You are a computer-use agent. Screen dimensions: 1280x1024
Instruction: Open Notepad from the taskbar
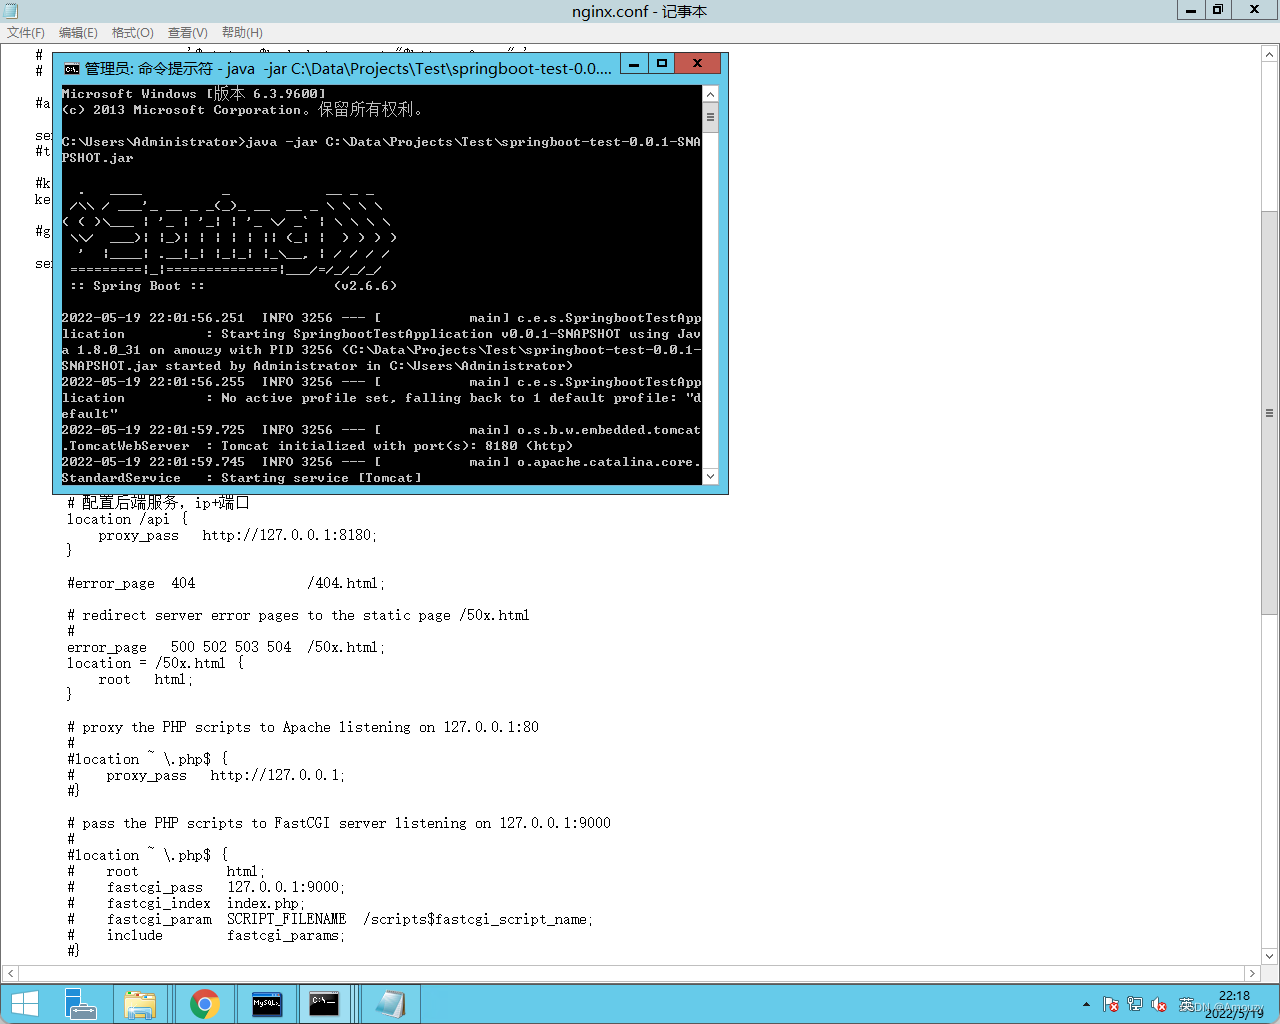coord(390,1003)
